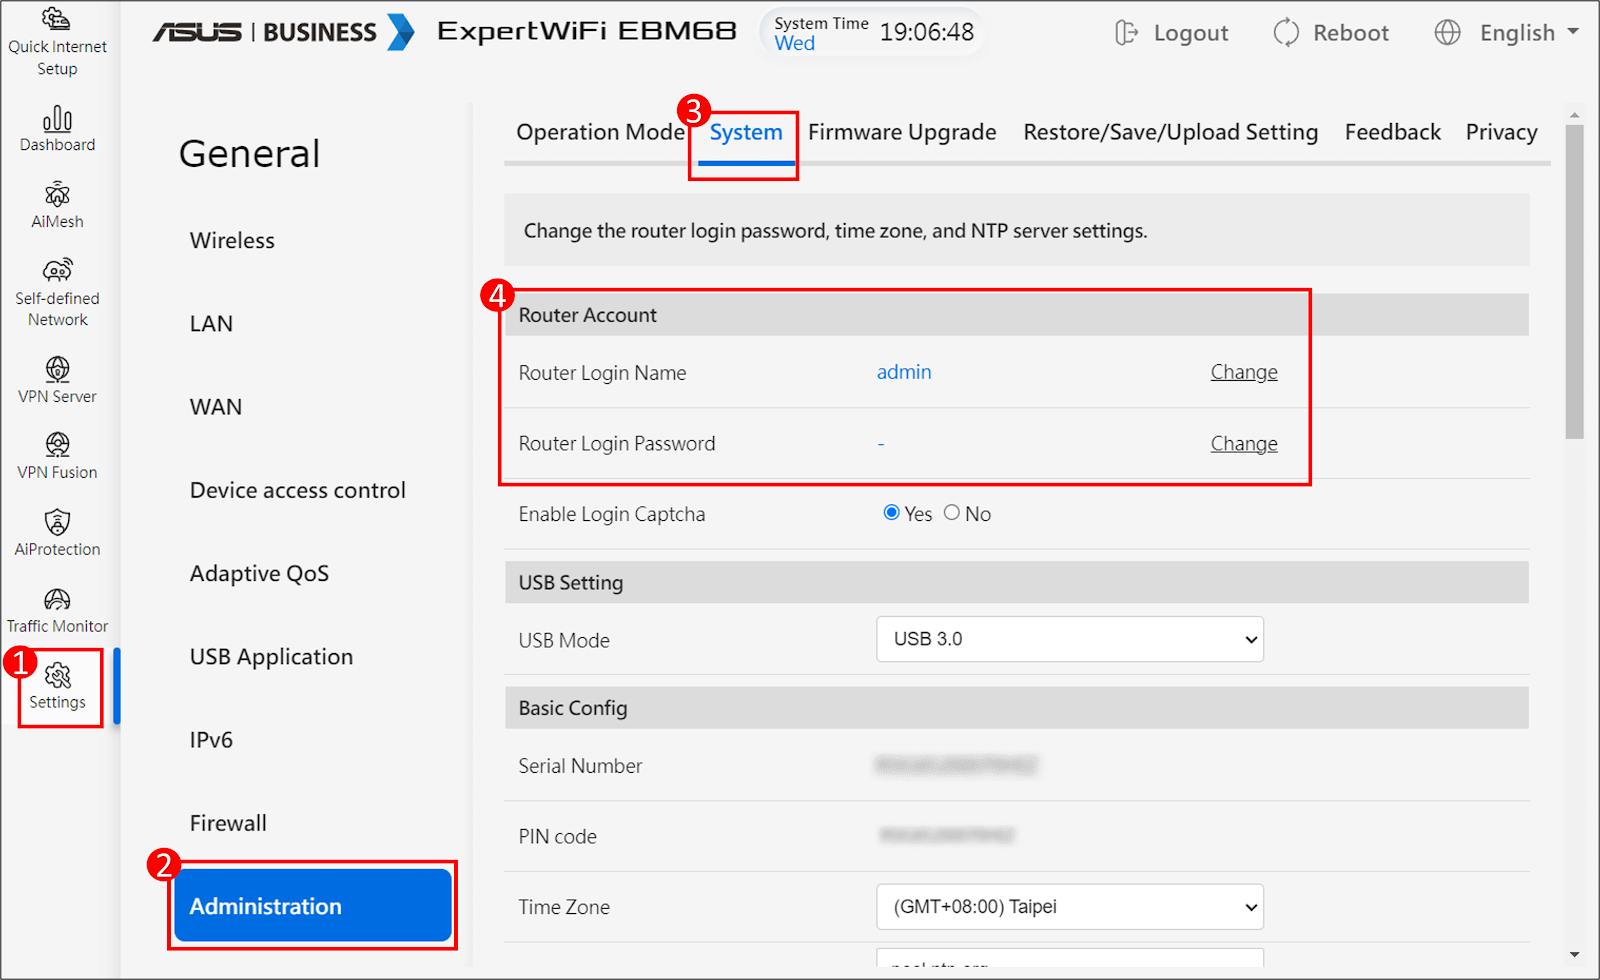
Task: Click the scrollbar down arrow
Action: (1575, 955)
